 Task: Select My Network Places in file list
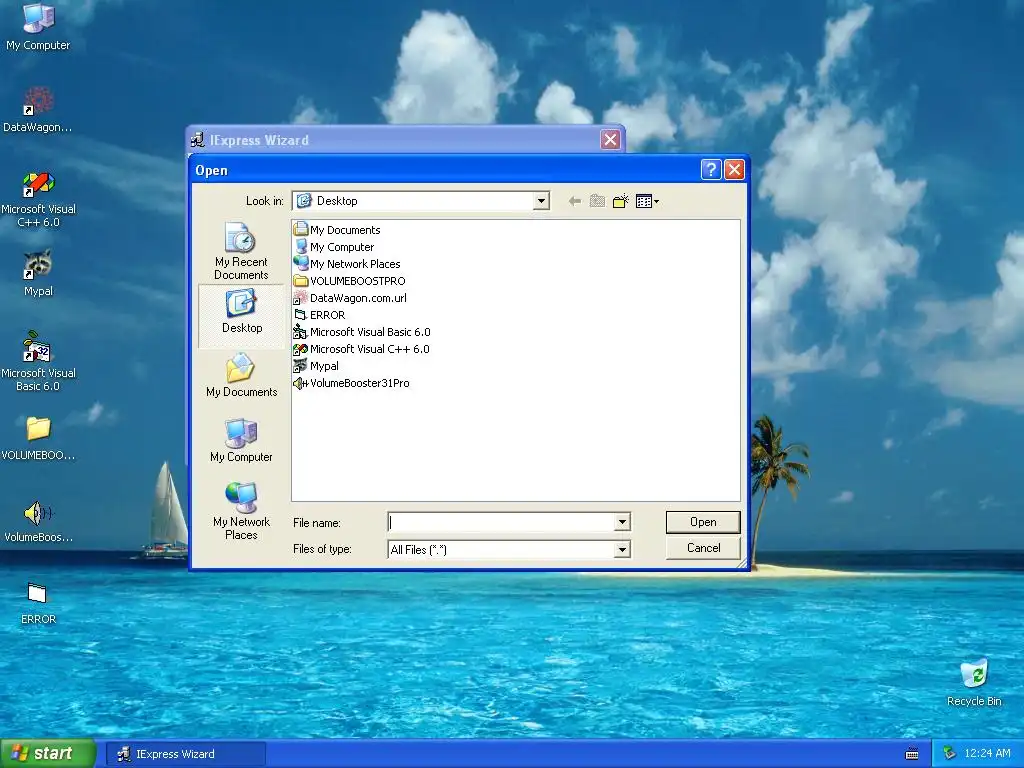pyautogui.click(x=347, y=264)
